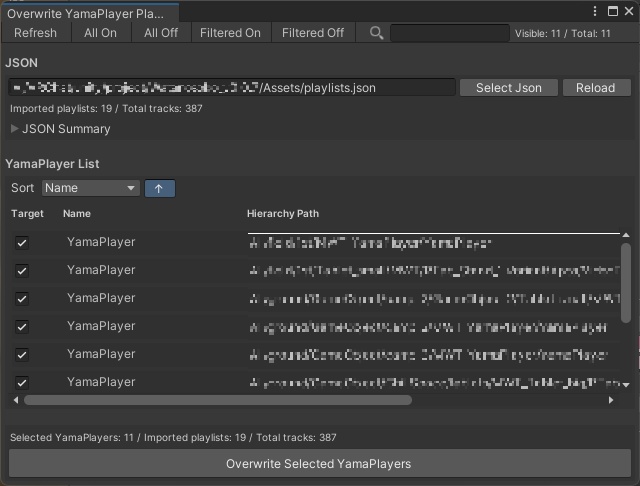The width and height of the screenshot is (640, 486).
Task: Click the vertical scrollbar's down arrow
Action: pos(626,385)
